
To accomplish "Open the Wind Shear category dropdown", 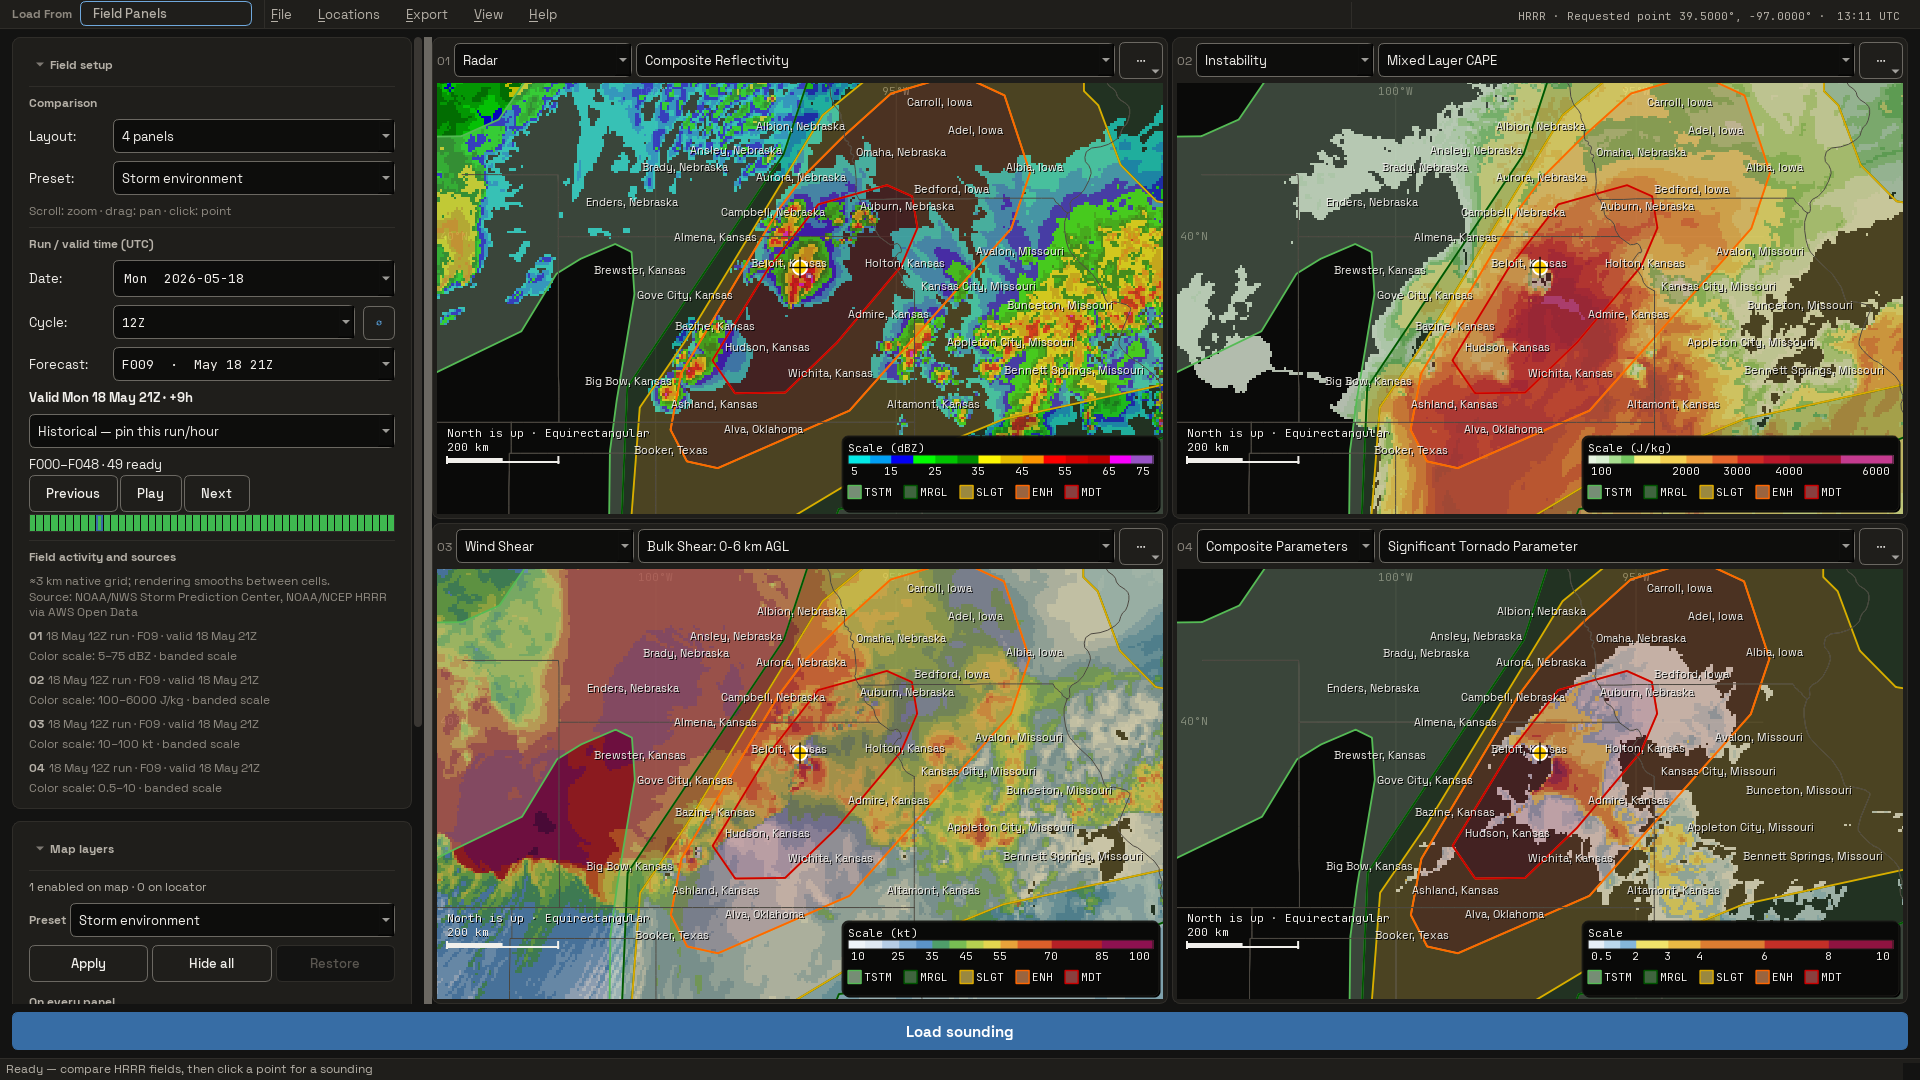I will (x=544, y=547).
